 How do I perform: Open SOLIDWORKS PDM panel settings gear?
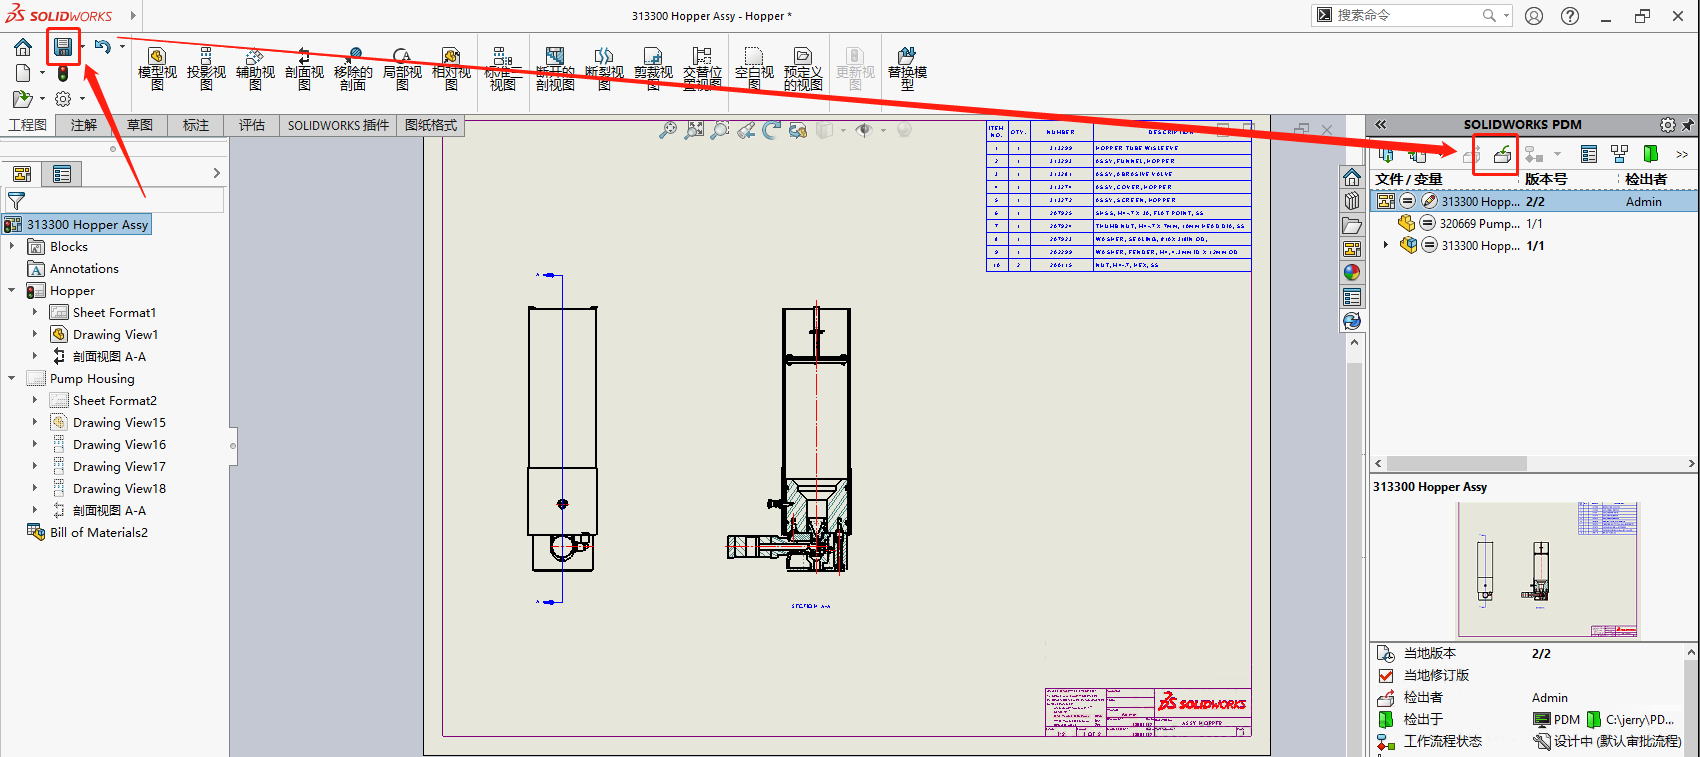pos(1667,125)
